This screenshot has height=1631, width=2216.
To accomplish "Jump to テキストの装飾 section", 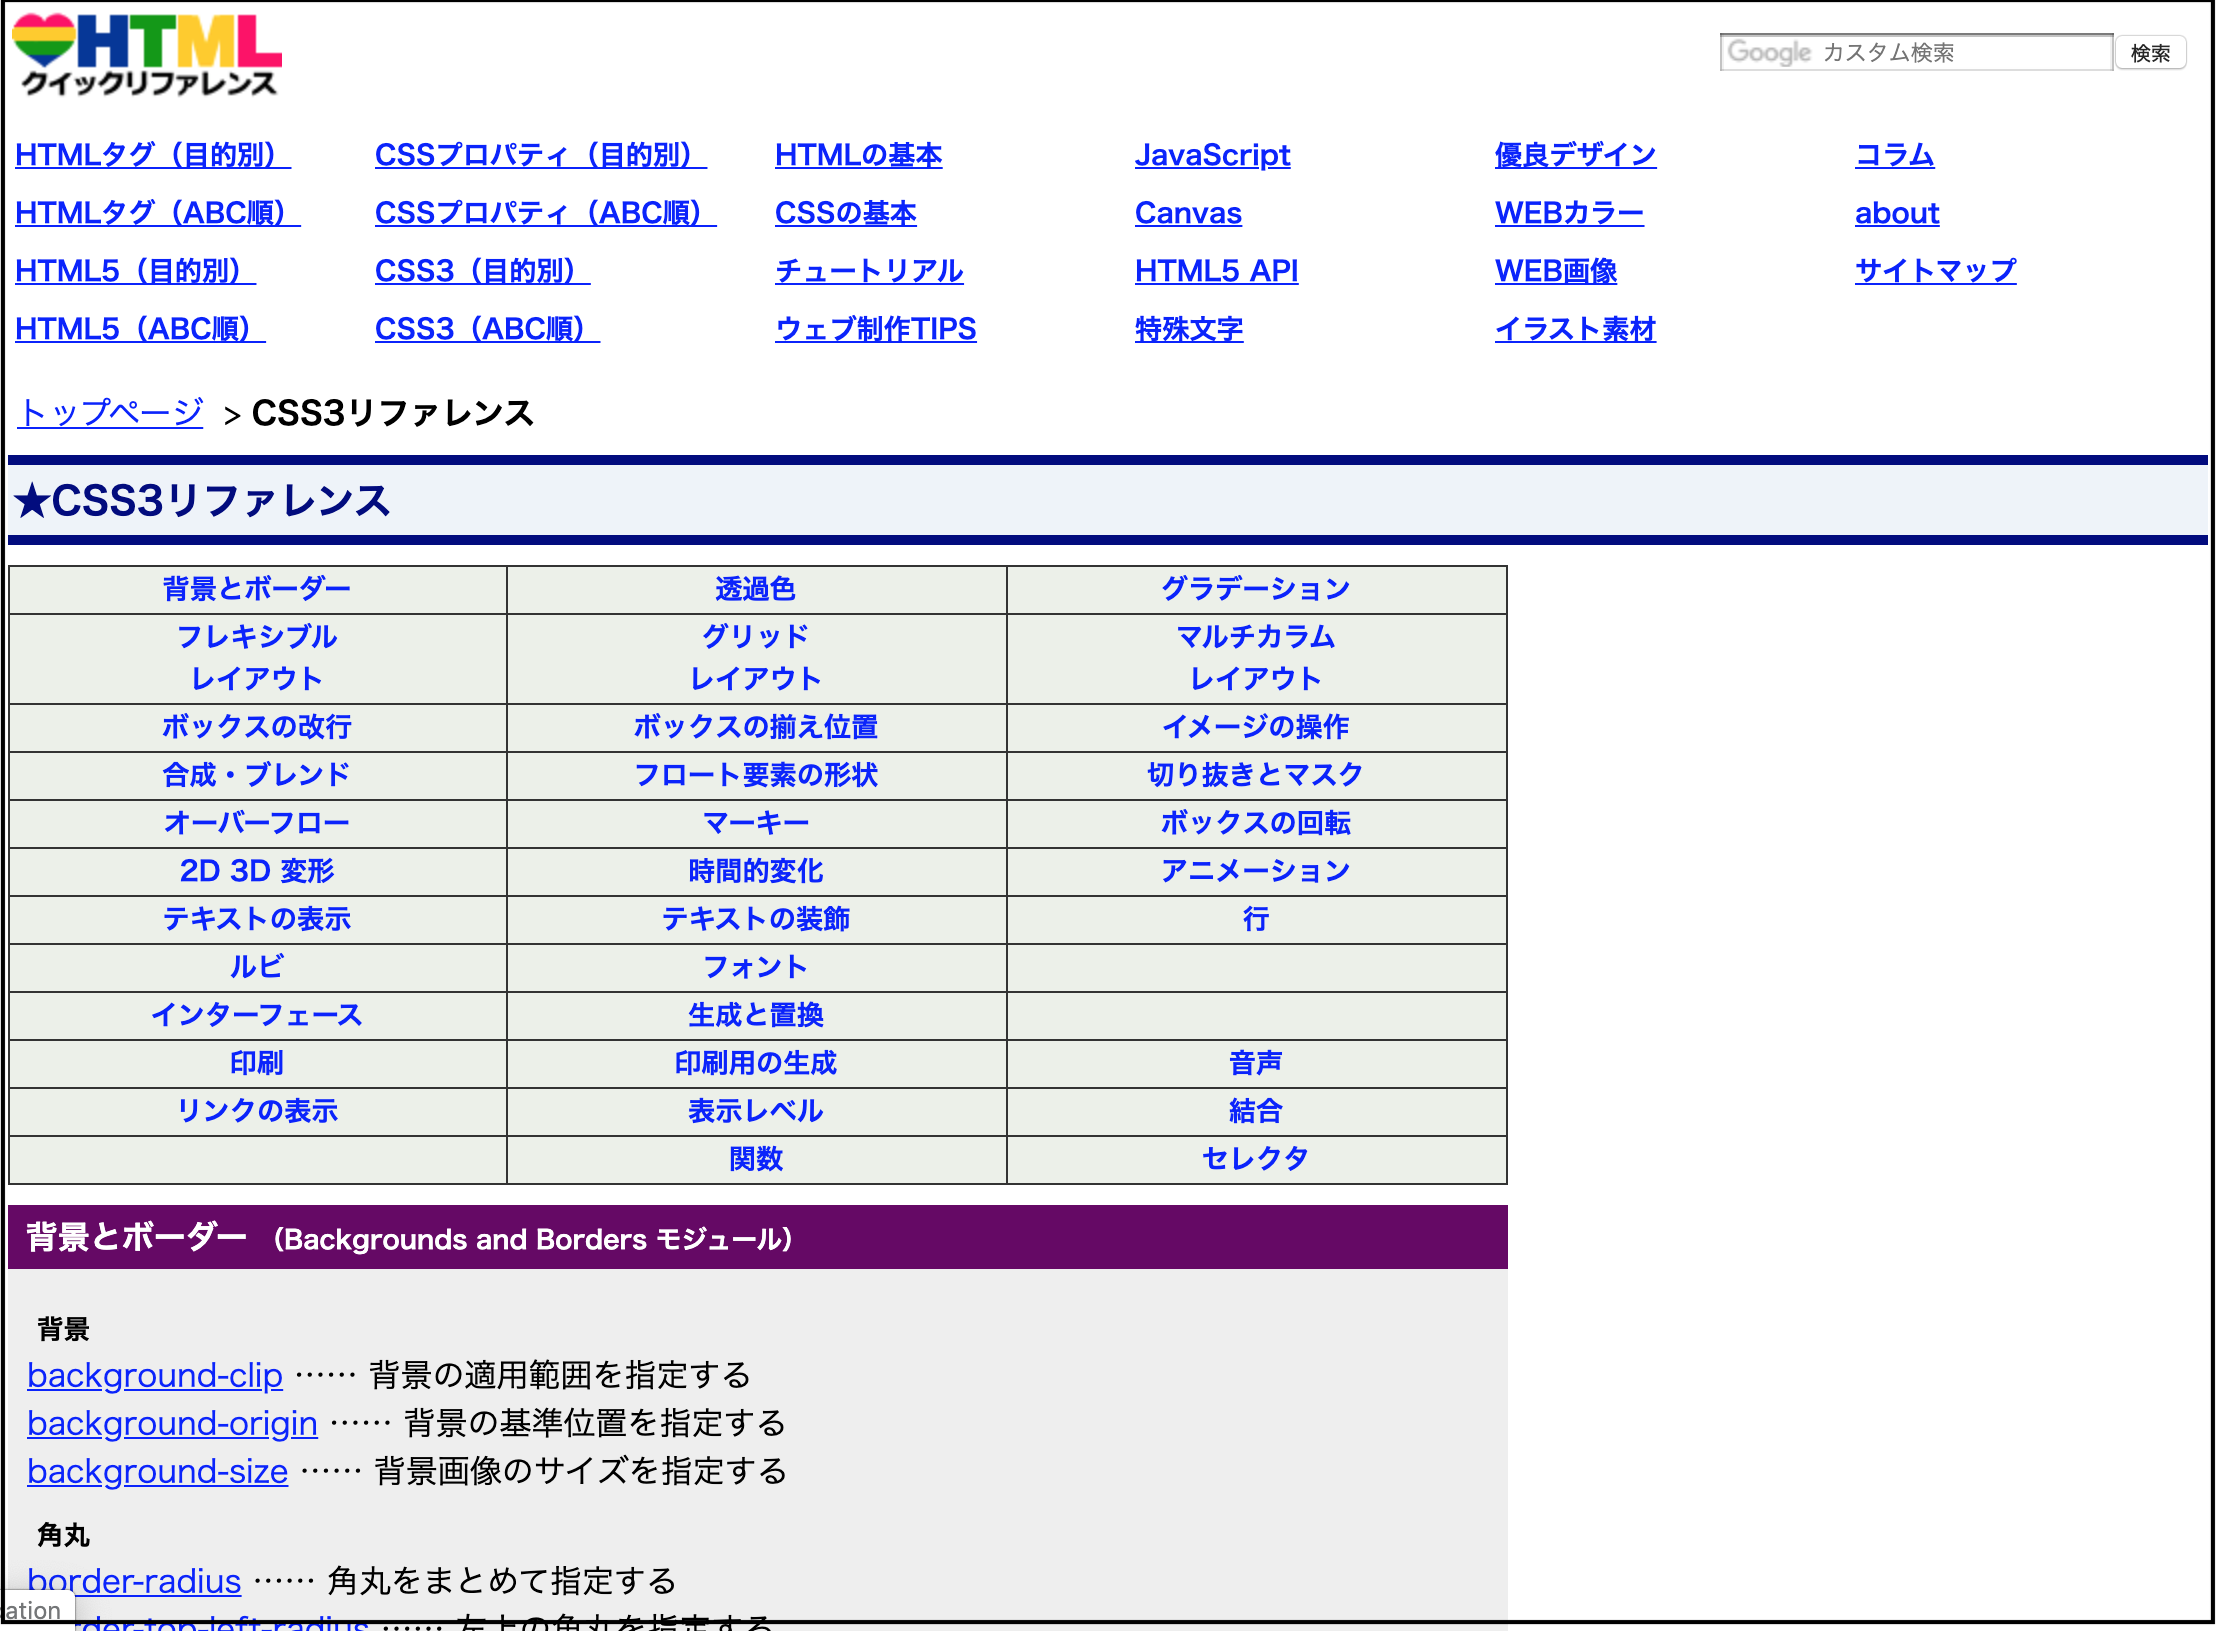I will pyautogui.click(x=756, y=919).
